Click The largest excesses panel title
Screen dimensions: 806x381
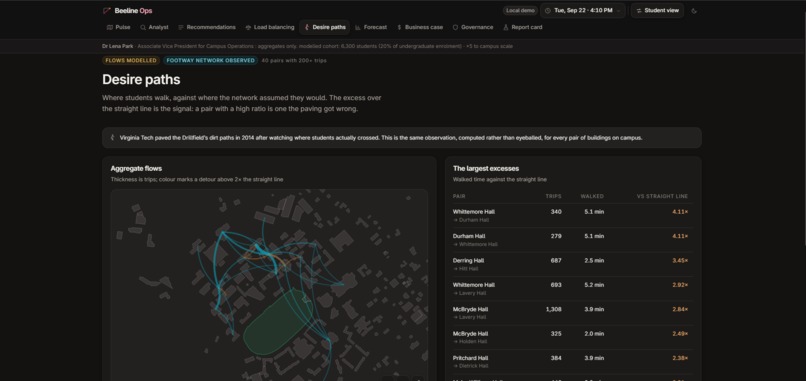click(x=486, y=169)
